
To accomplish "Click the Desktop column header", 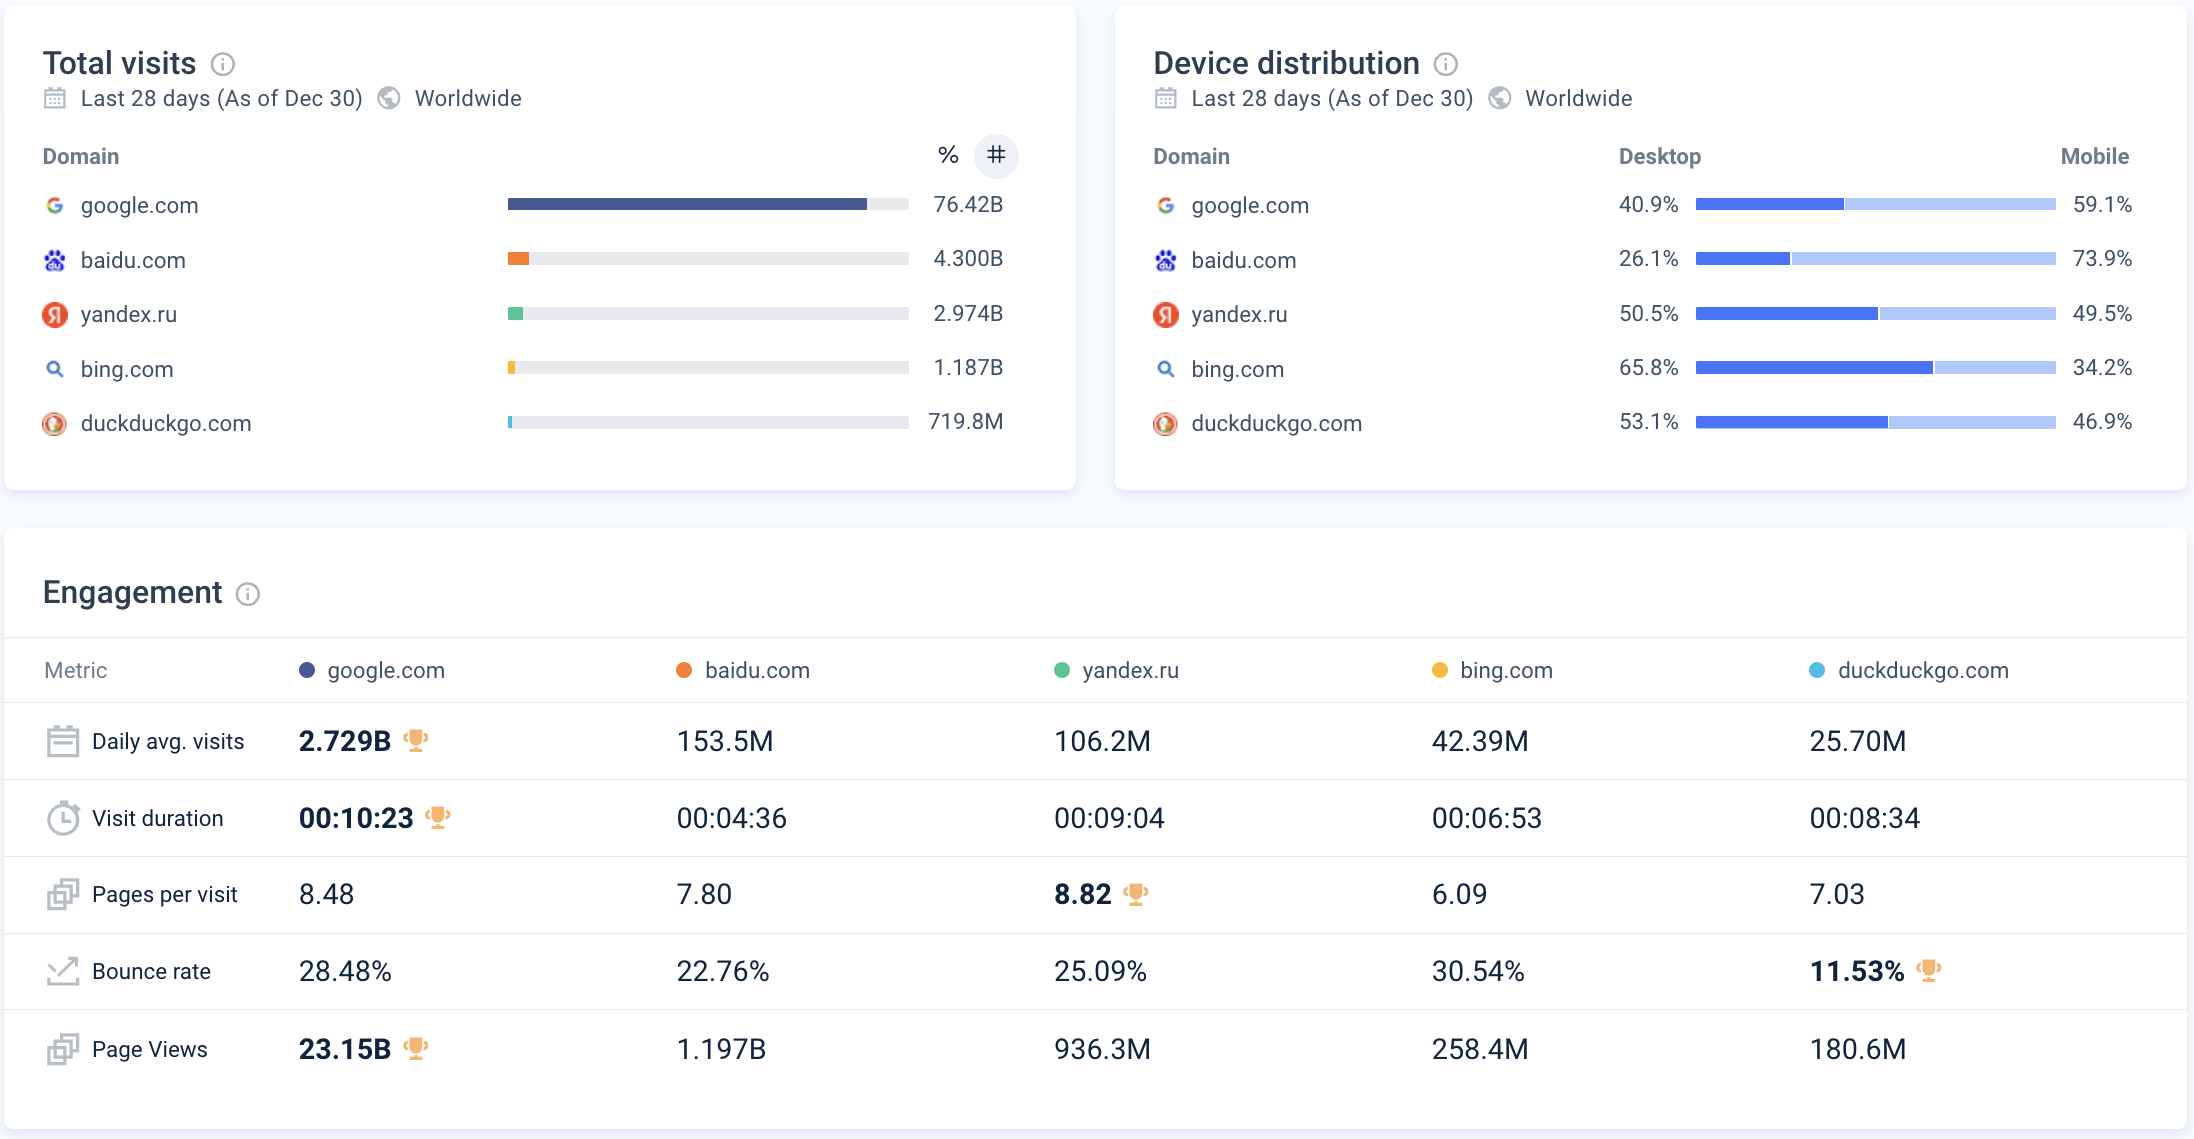I will point(1660,156).
